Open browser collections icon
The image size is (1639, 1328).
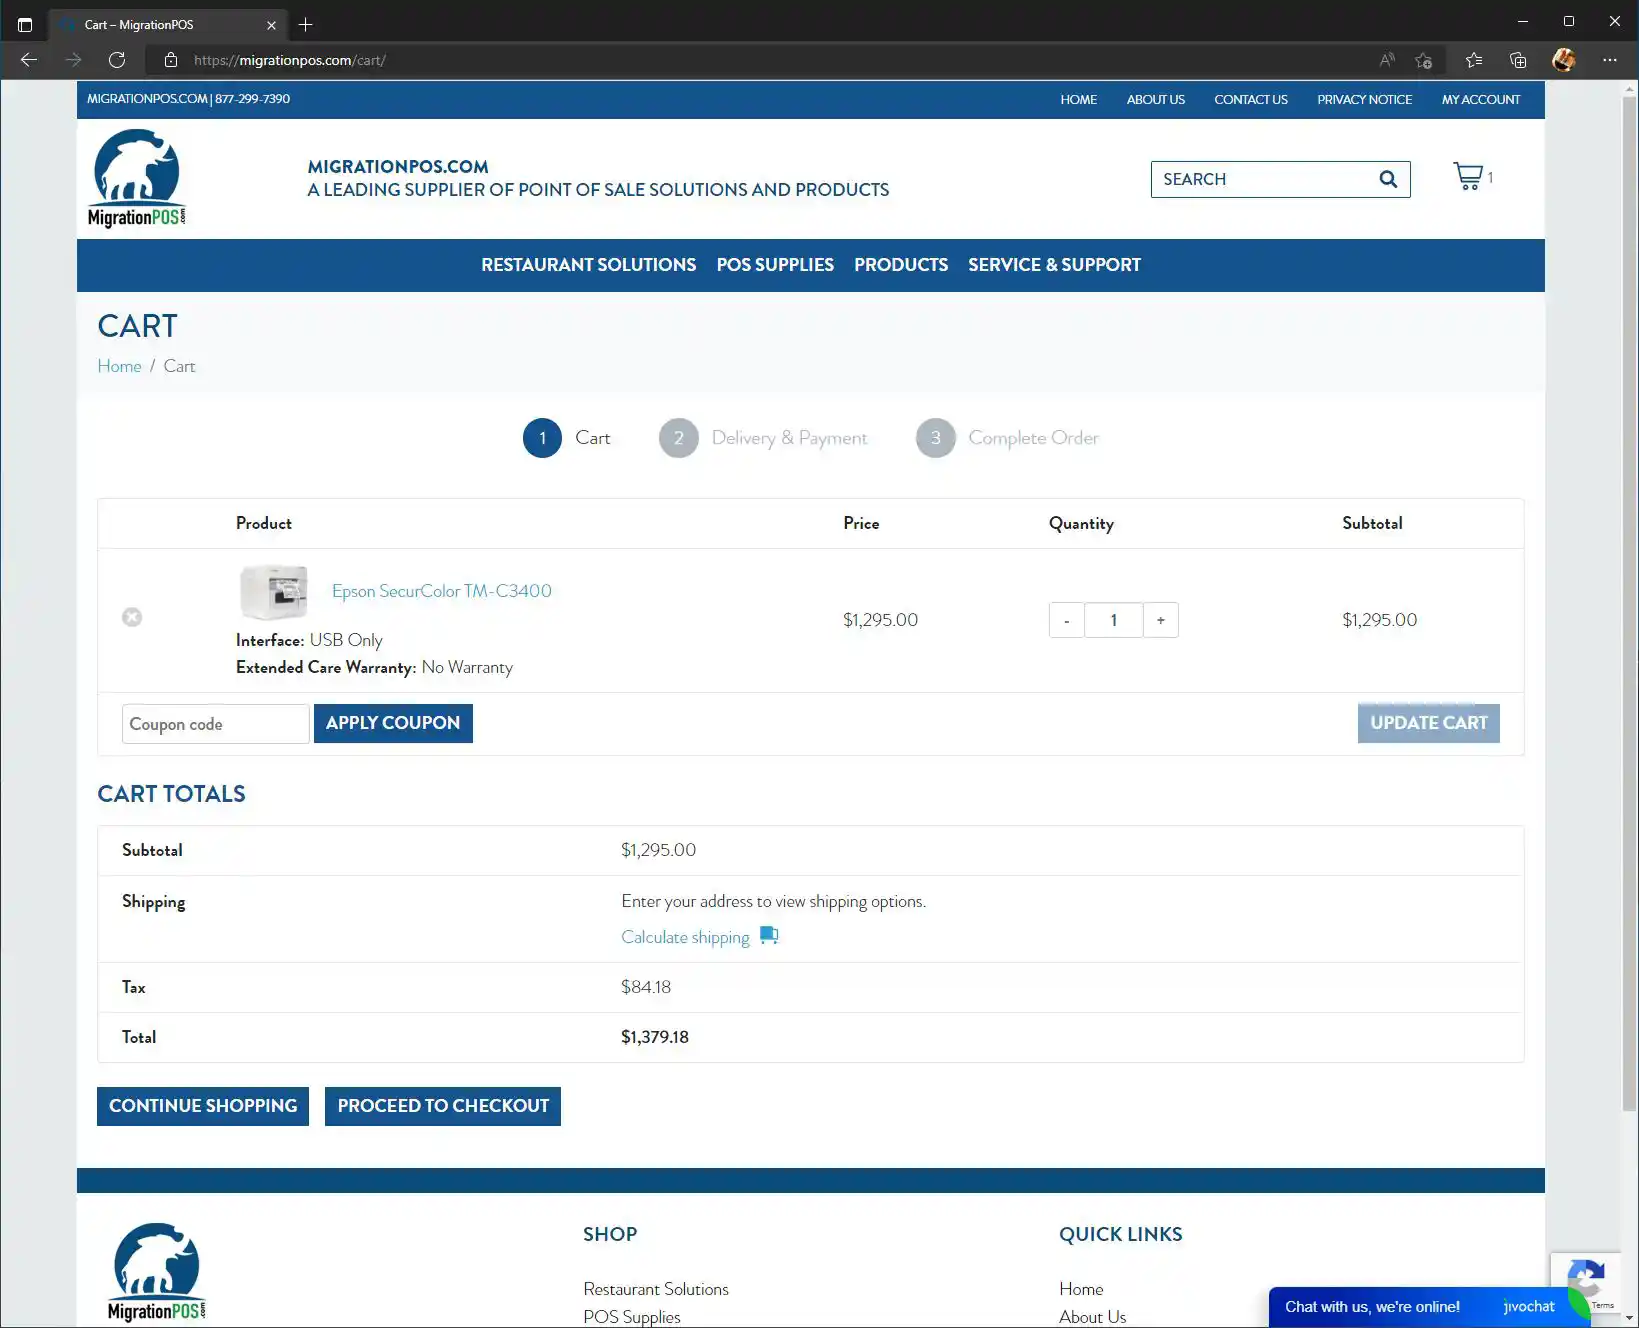(1518, 60)
